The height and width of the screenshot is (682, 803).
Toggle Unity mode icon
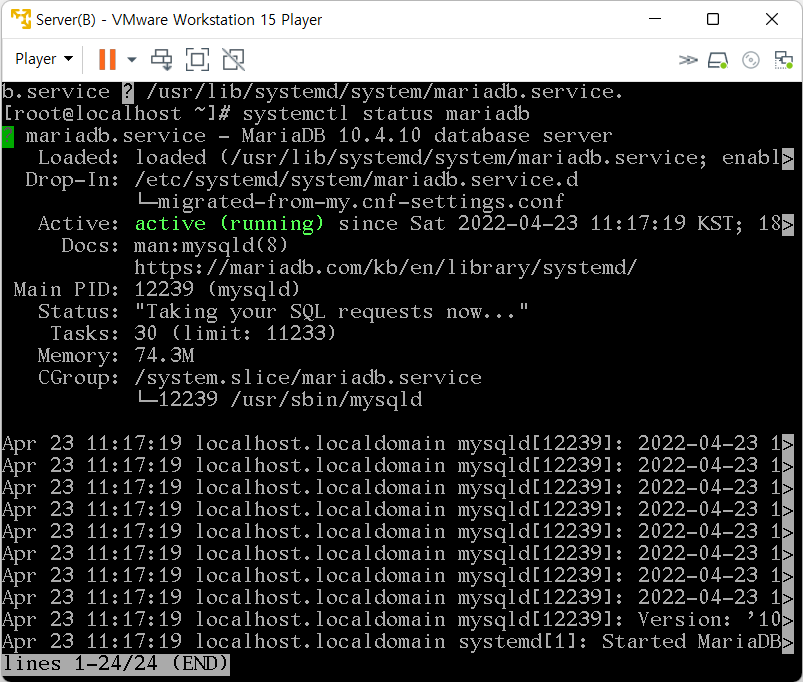coord(234,59)
